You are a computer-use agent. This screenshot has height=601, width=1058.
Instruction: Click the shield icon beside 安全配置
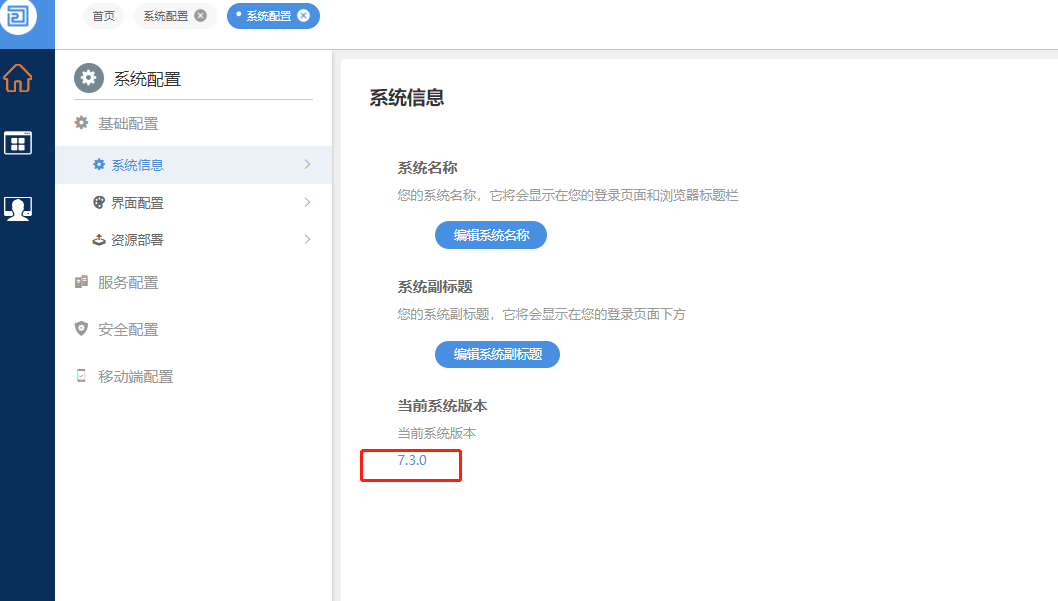(x=82, y=328)
